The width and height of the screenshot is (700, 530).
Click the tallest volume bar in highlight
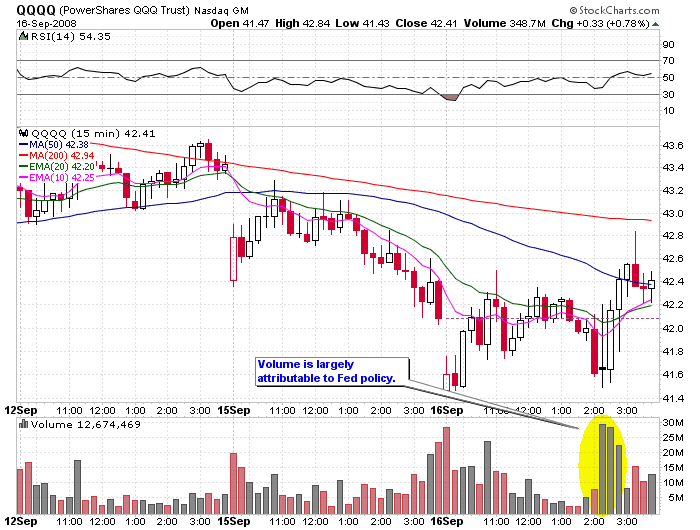[x=602, y=469]
